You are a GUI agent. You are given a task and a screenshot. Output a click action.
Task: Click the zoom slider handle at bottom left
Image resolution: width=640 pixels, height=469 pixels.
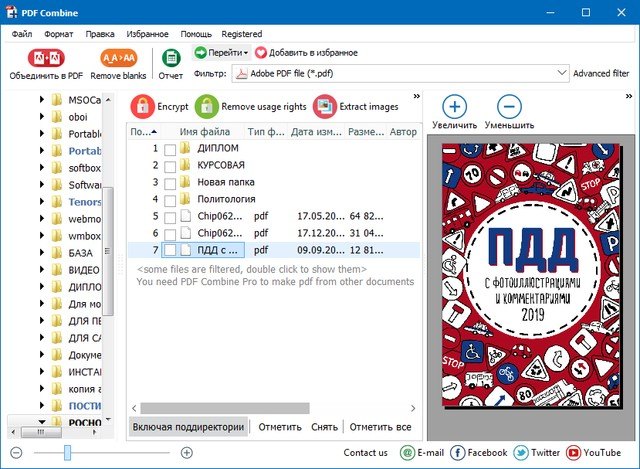(67, 453)
